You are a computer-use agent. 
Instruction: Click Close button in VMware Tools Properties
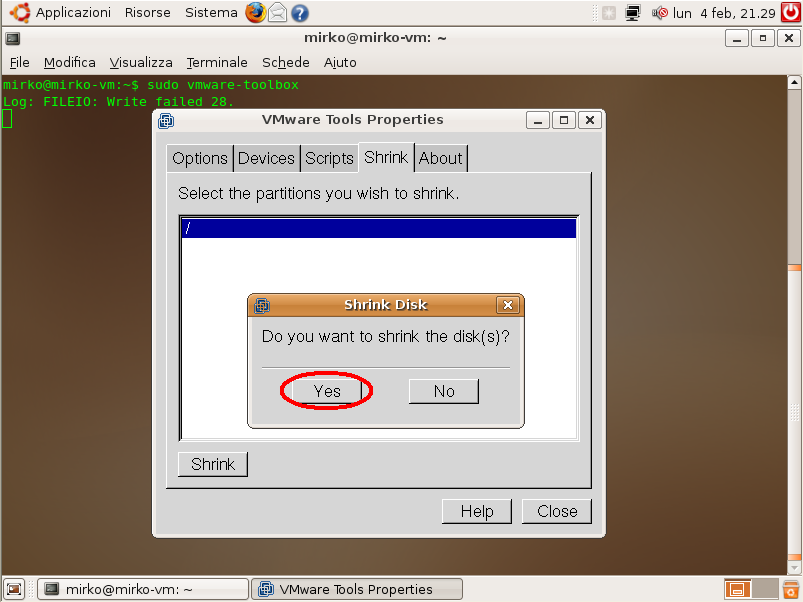pos(557,511)
